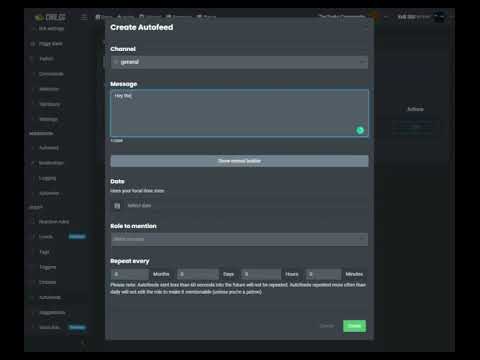Screen dimensions: 480x360
Task: Open Levels in the sidebar
Action: click(46, 237)
